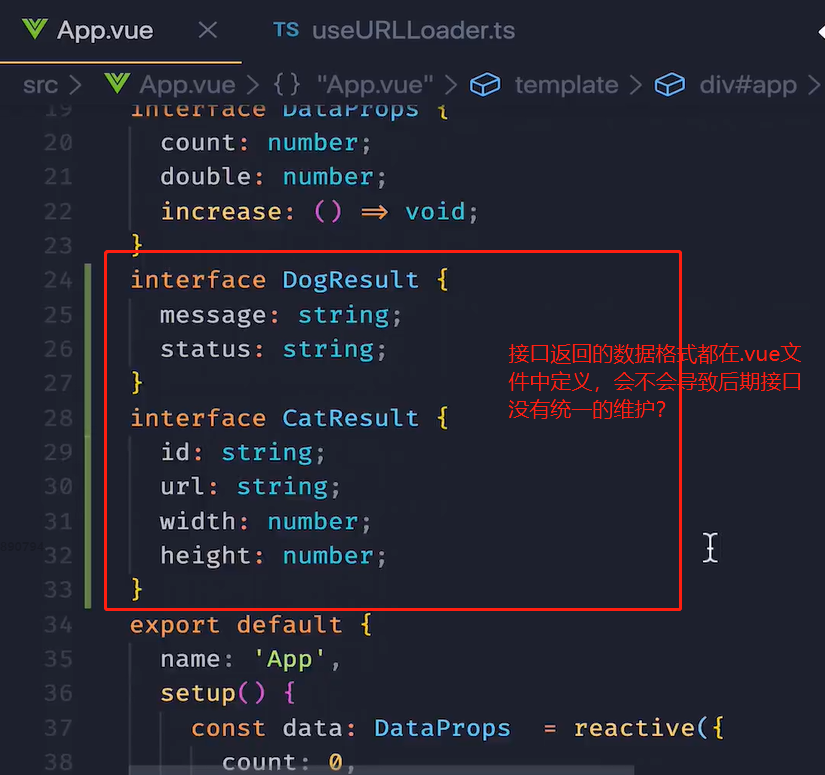This screenshot has height=775, width=825.
Task: Click 'url: string;' property line
Action: (x=250, y=487)
